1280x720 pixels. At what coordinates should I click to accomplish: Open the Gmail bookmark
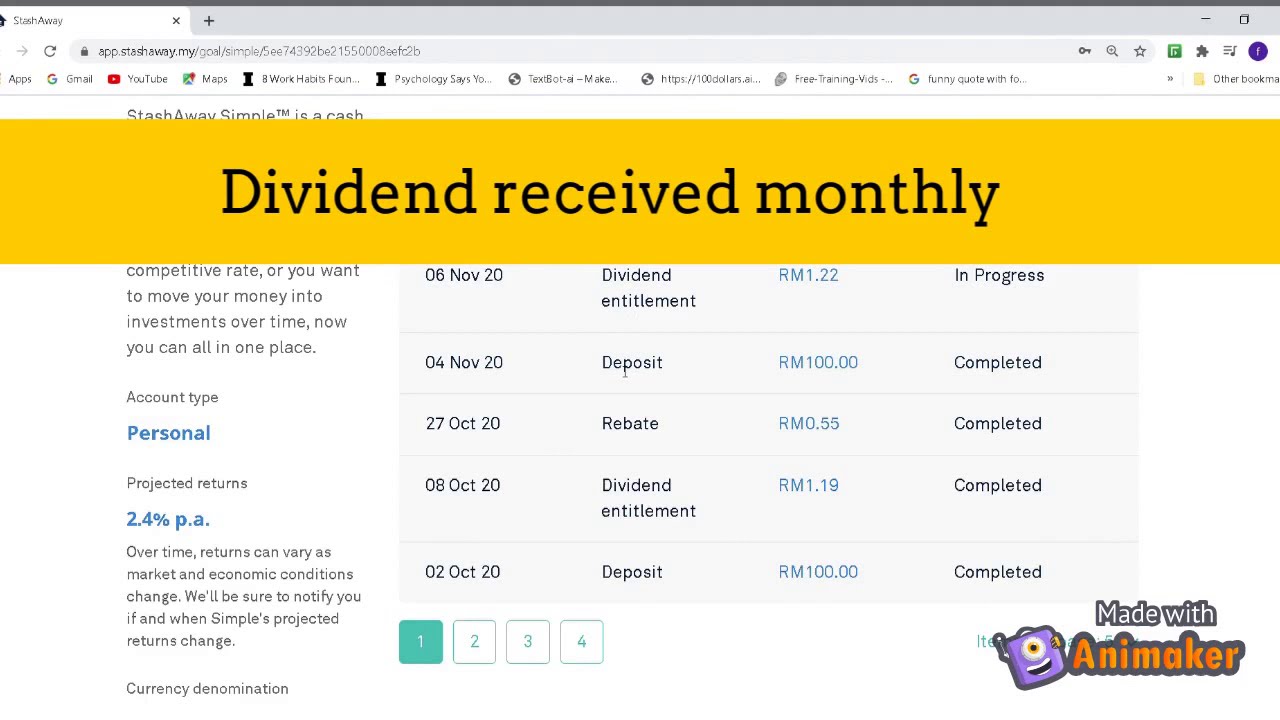pos(69,79)
